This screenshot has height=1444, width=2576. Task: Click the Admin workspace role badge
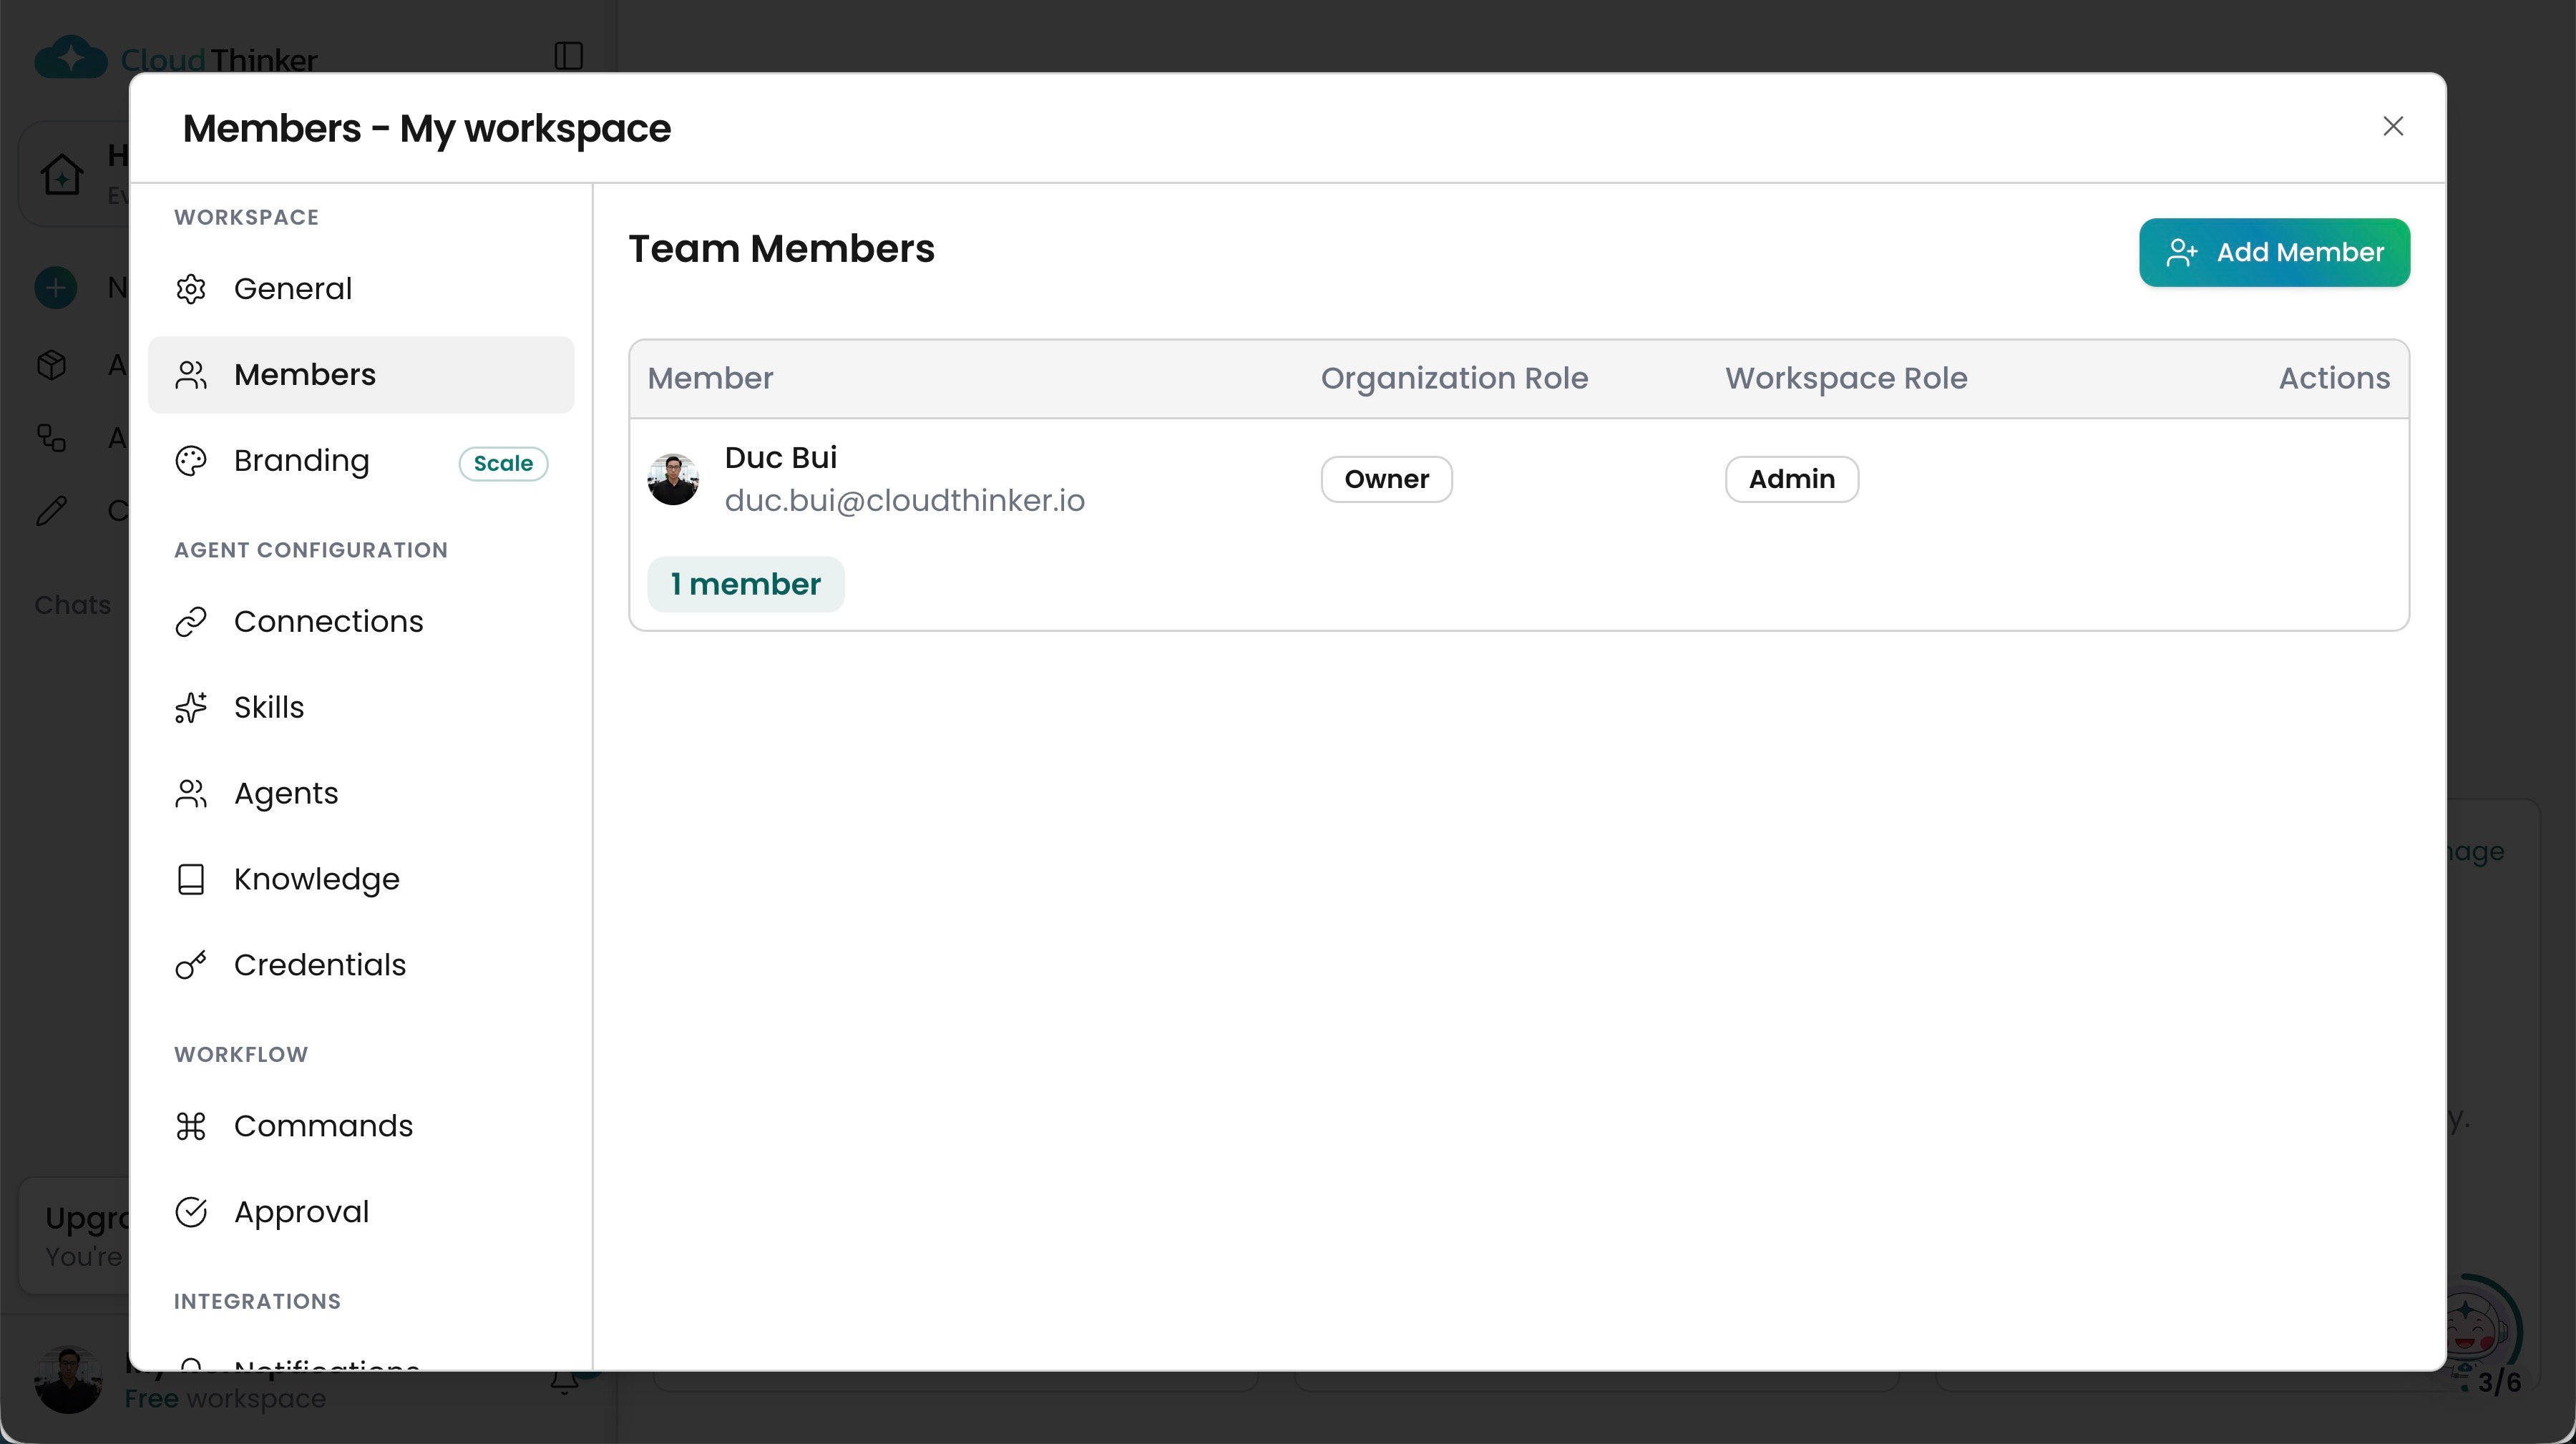coord(1791,479)
